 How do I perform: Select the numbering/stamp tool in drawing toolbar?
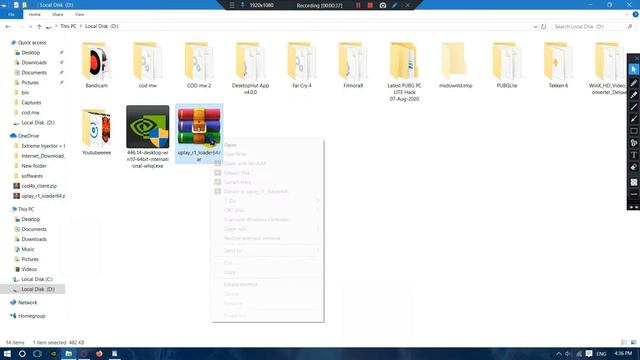633,143
